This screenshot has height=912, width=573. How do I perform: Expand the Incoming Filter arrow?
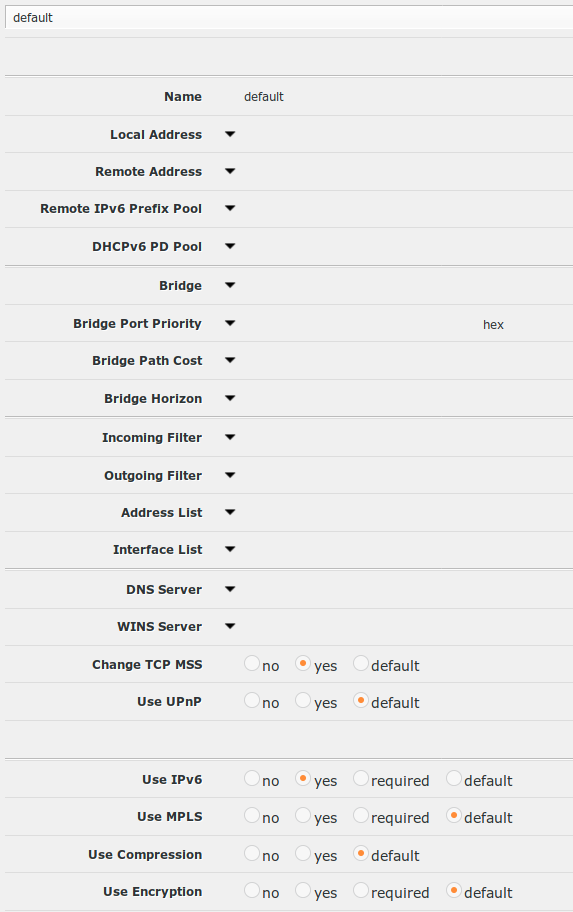coord(230,437)
